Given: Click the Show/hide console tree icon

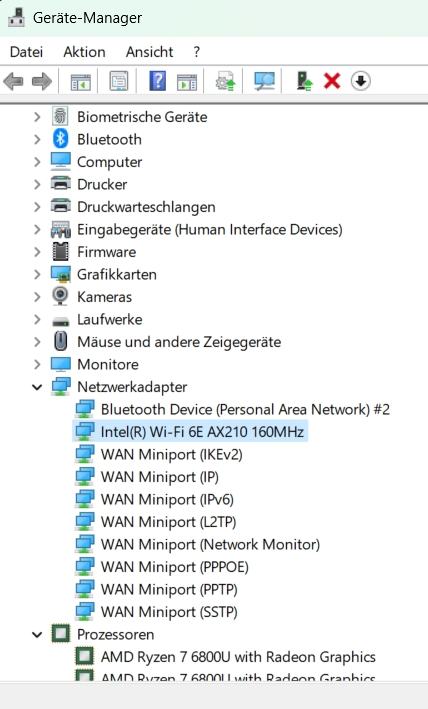Looking at the screenshot, I should tap(81, 82).
